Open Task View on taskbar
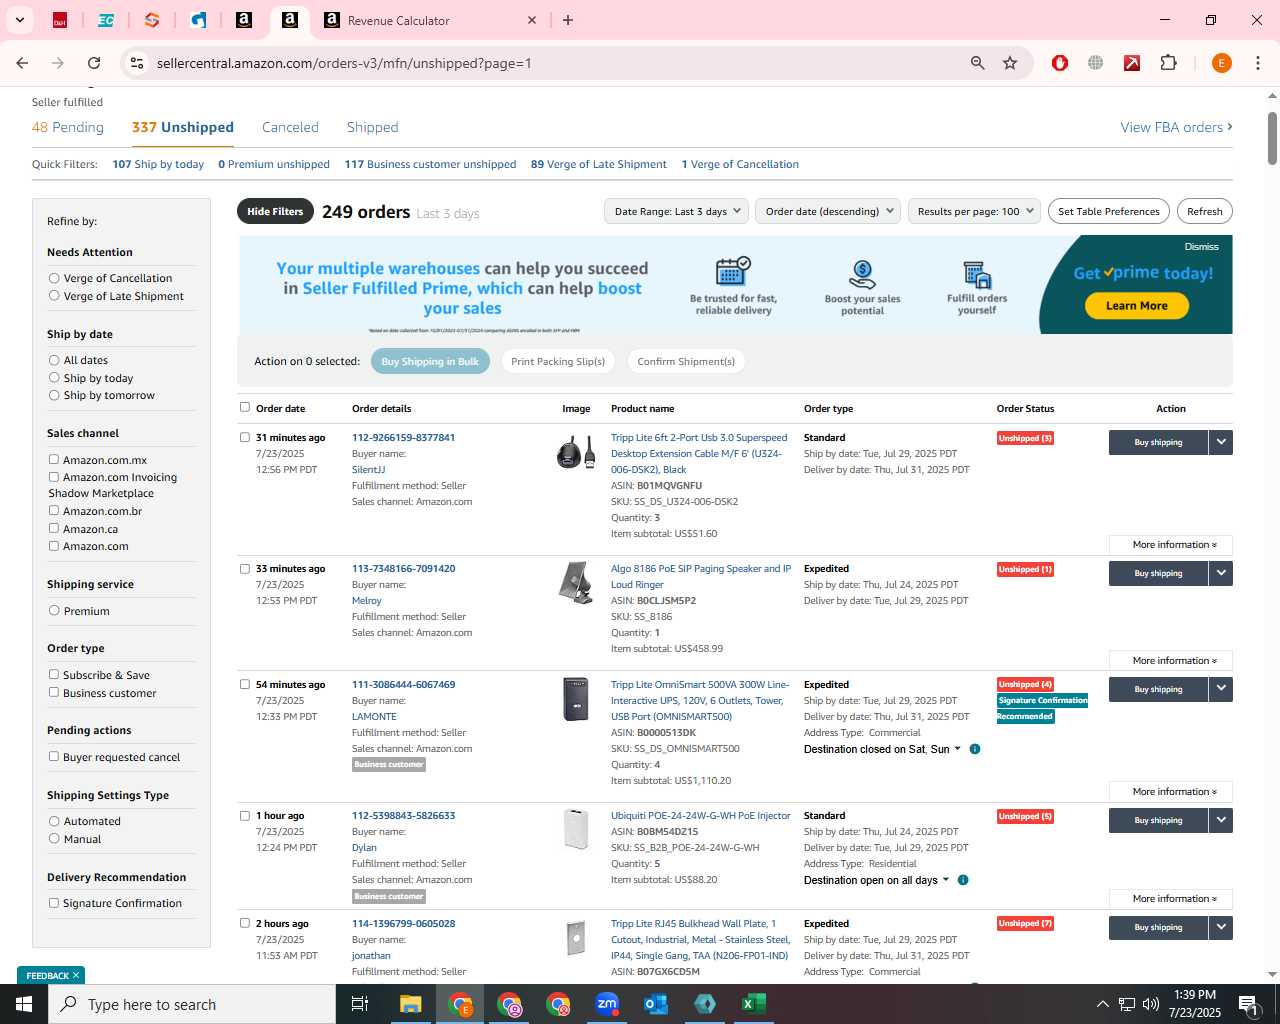Screen dimensions: 1280x1024 coord(360,1004)
